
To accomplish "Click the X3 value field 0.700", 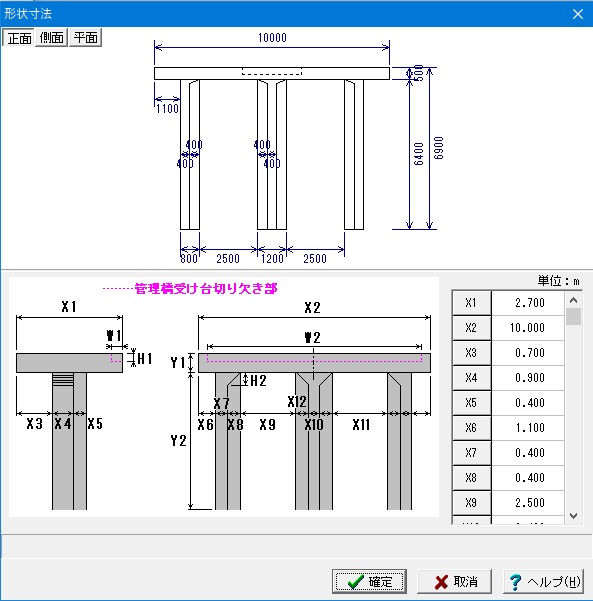I will (528, 353).
